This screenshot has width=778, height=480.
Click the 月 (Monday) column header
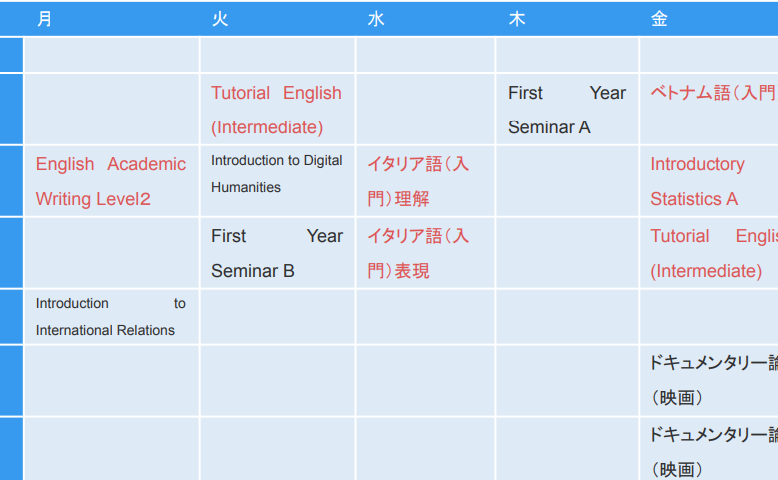pos(44,19)
